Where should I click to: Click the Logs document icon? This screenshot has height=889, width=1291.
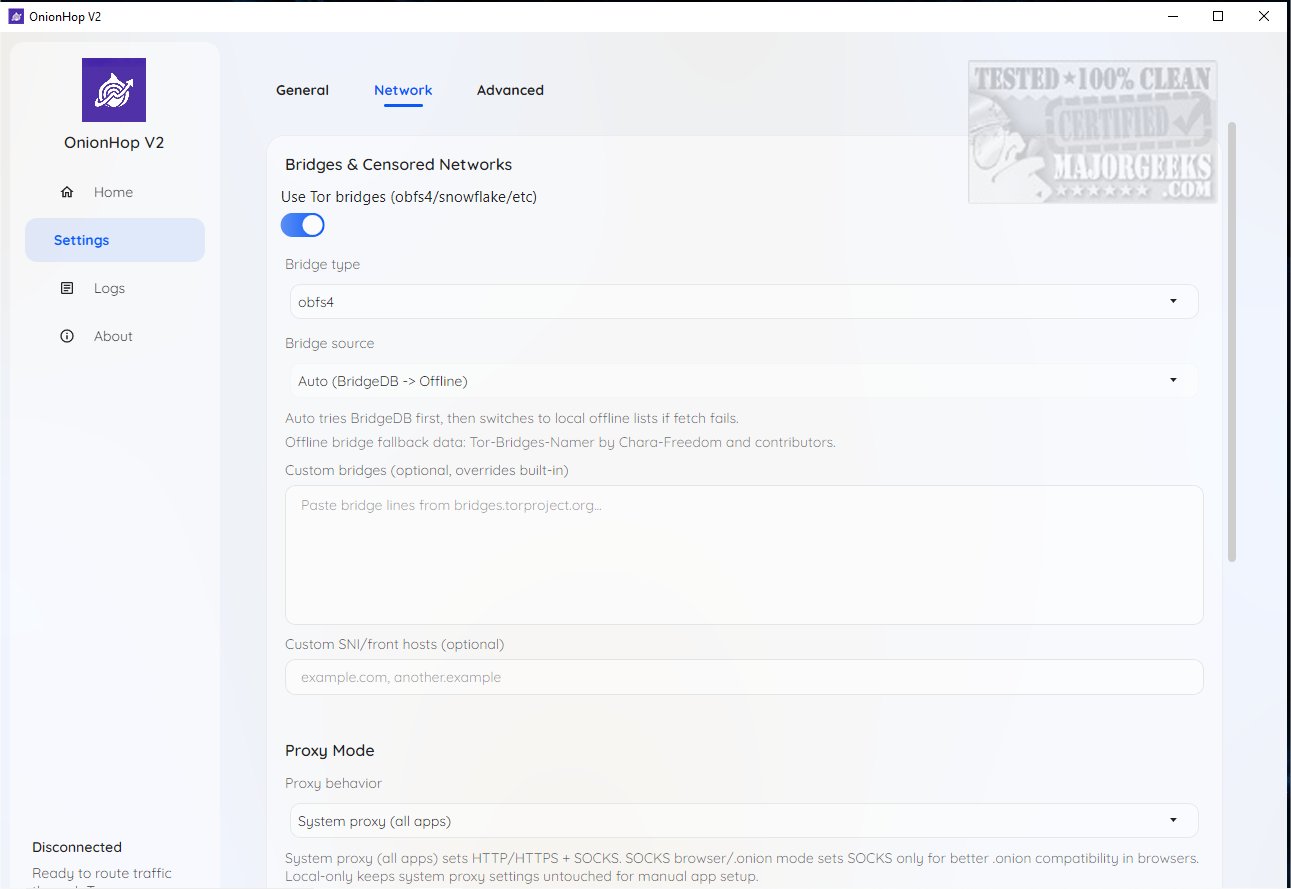tap(67, 288)
